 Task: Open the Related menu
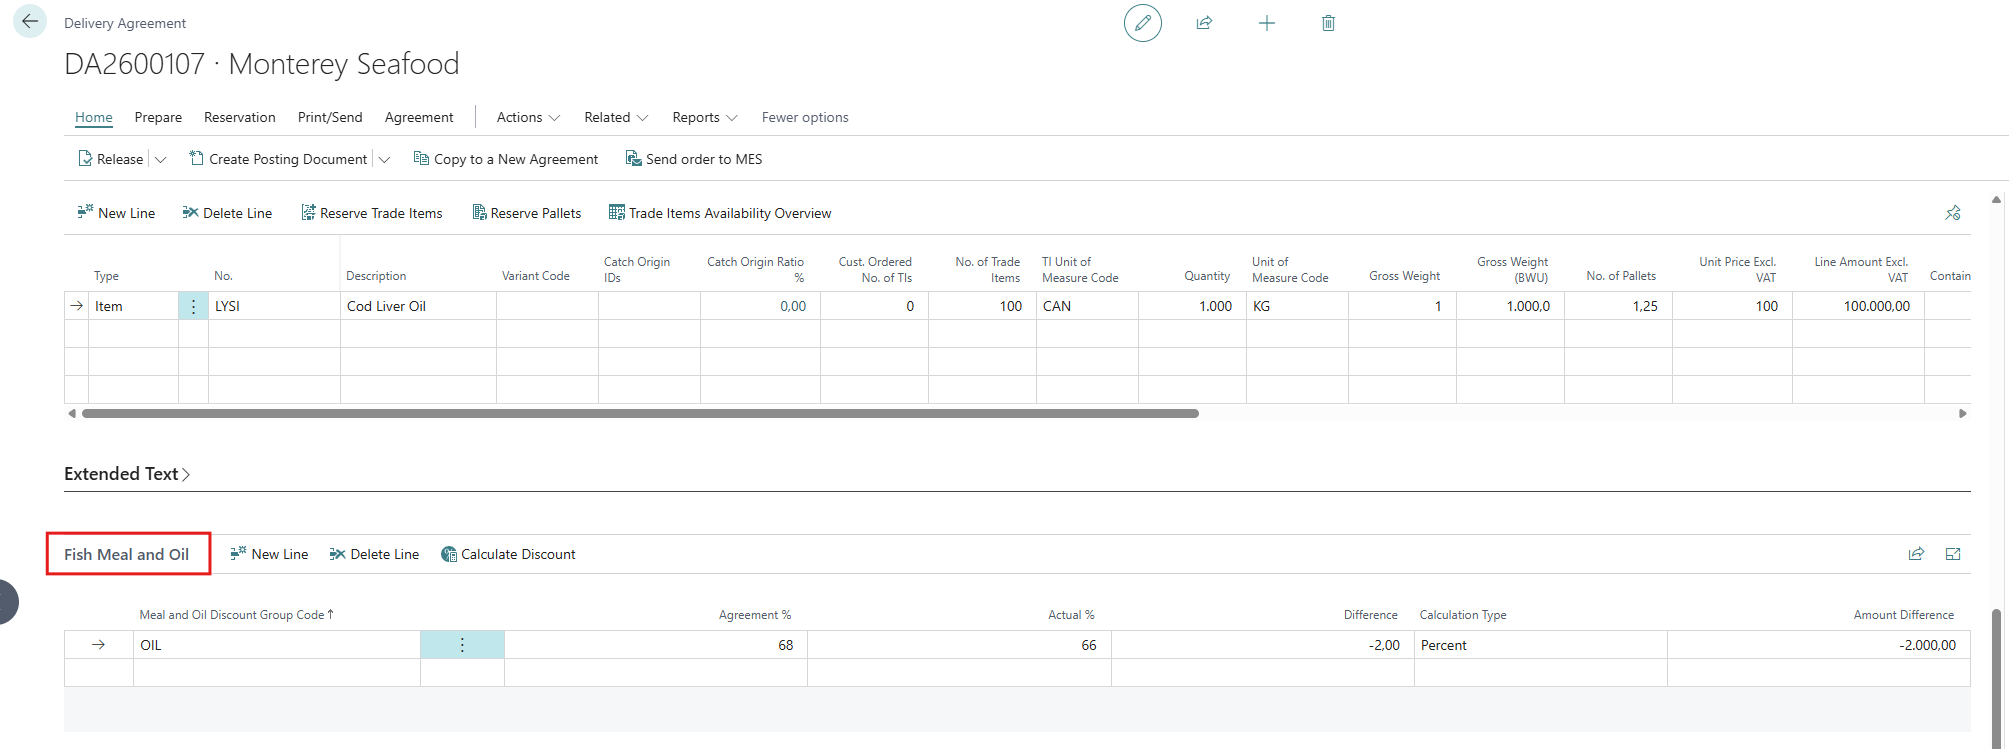[616, 117]
